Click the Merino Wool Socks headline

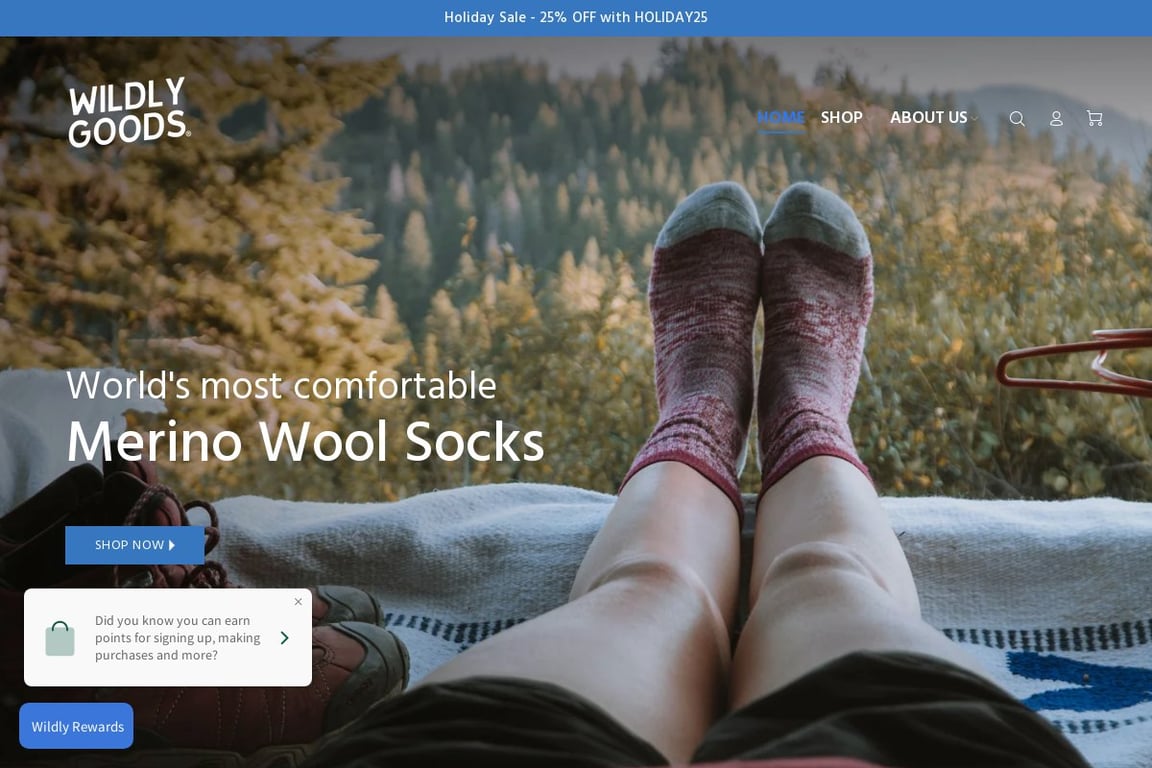click(x=306, y=442)
